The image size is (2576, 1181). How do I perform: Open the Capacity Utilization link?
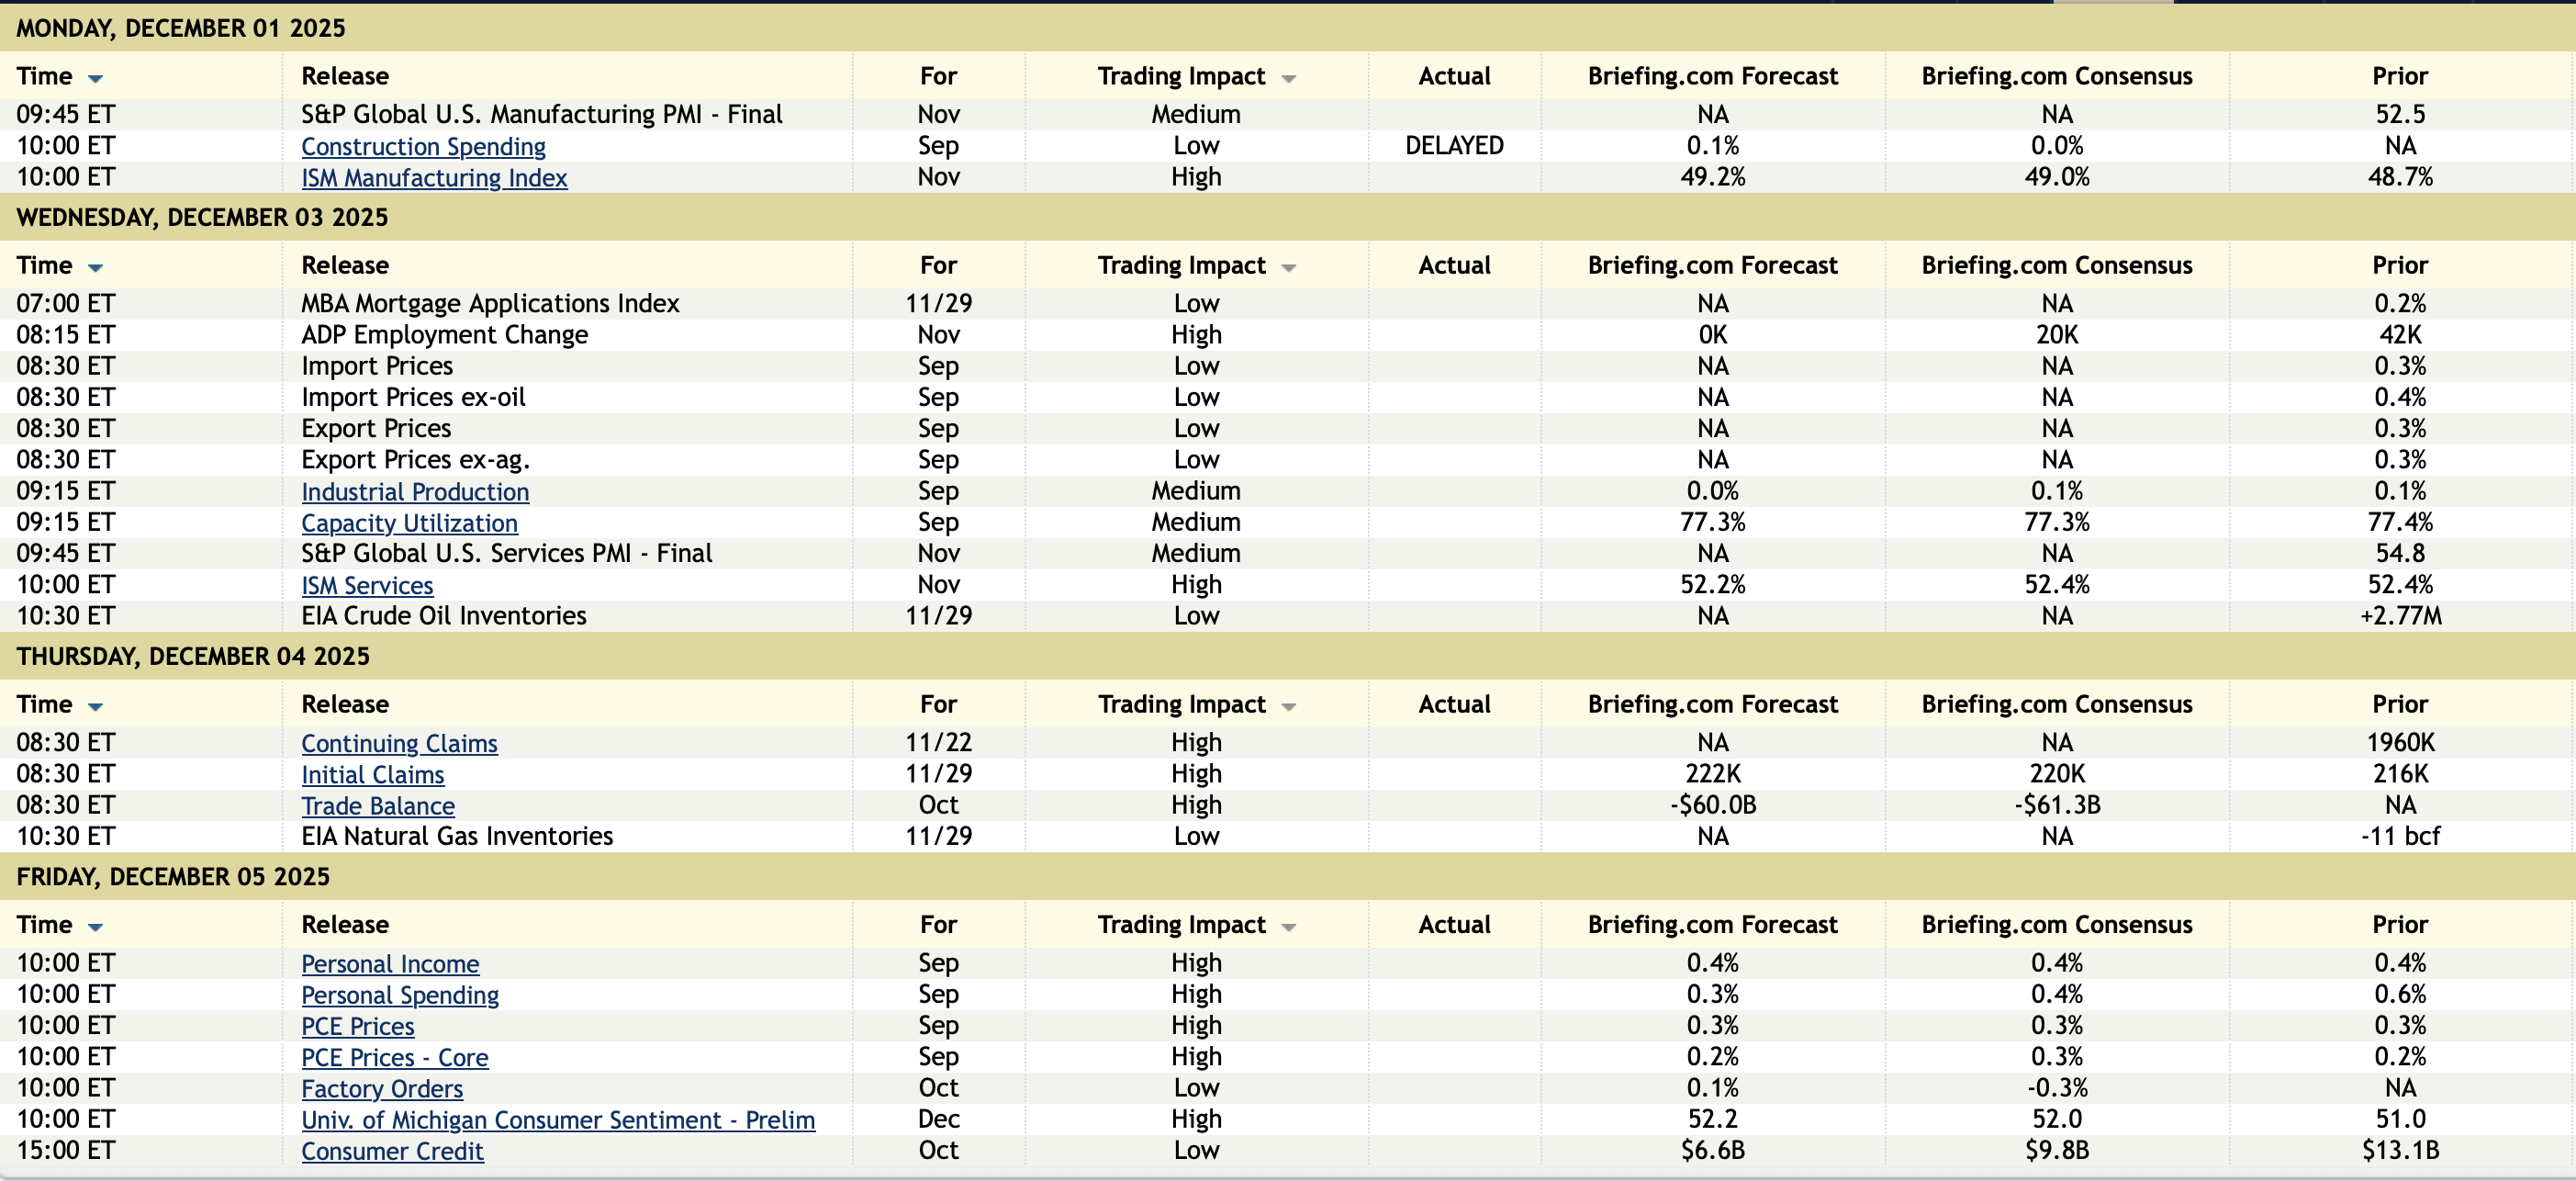(x=409, y=523)
